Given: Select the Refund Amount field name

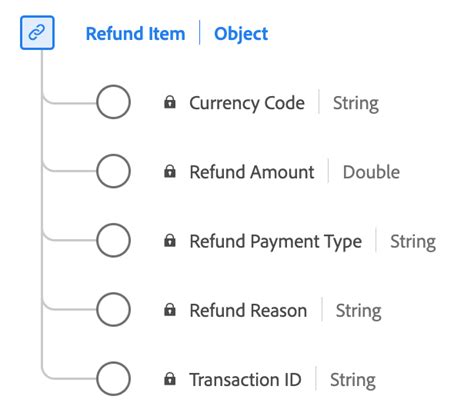Looking at the screenshot, I should (x=252, y=172).
